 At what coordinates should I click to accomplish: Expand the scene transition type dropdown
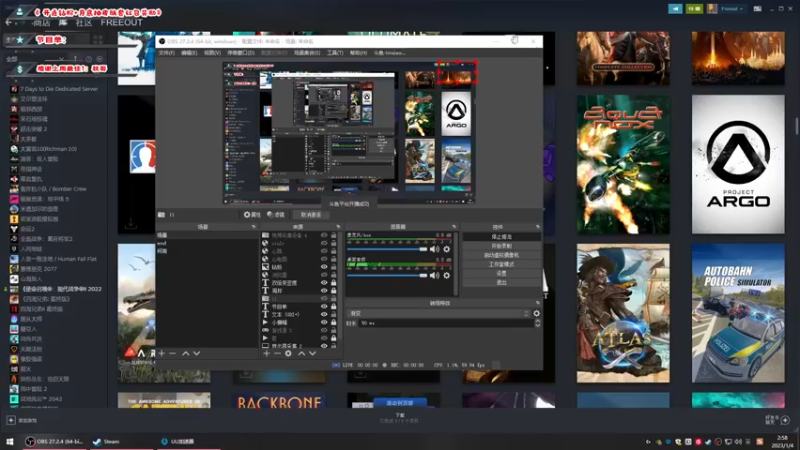pos(438,313)
